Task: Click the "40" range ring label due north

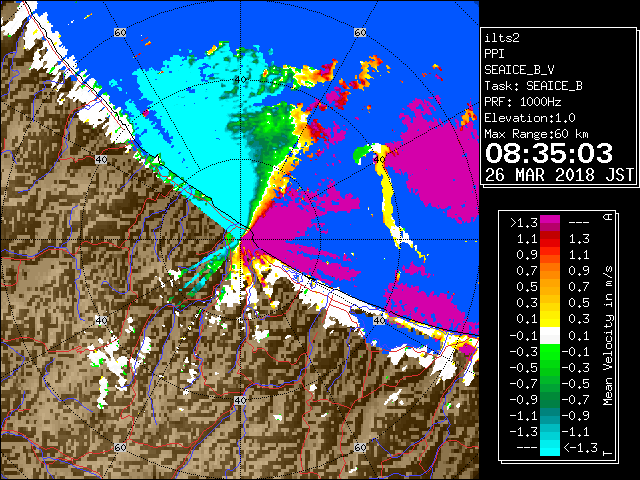Action: point(240,80)
